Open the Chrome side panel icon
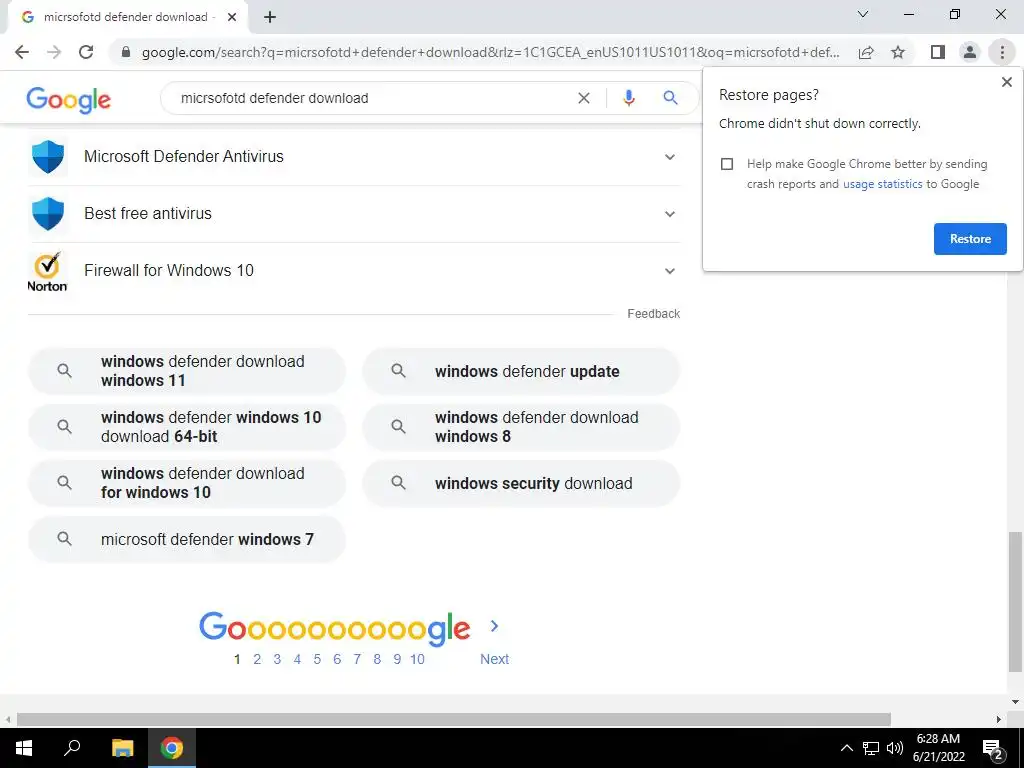 click(938, 52)
